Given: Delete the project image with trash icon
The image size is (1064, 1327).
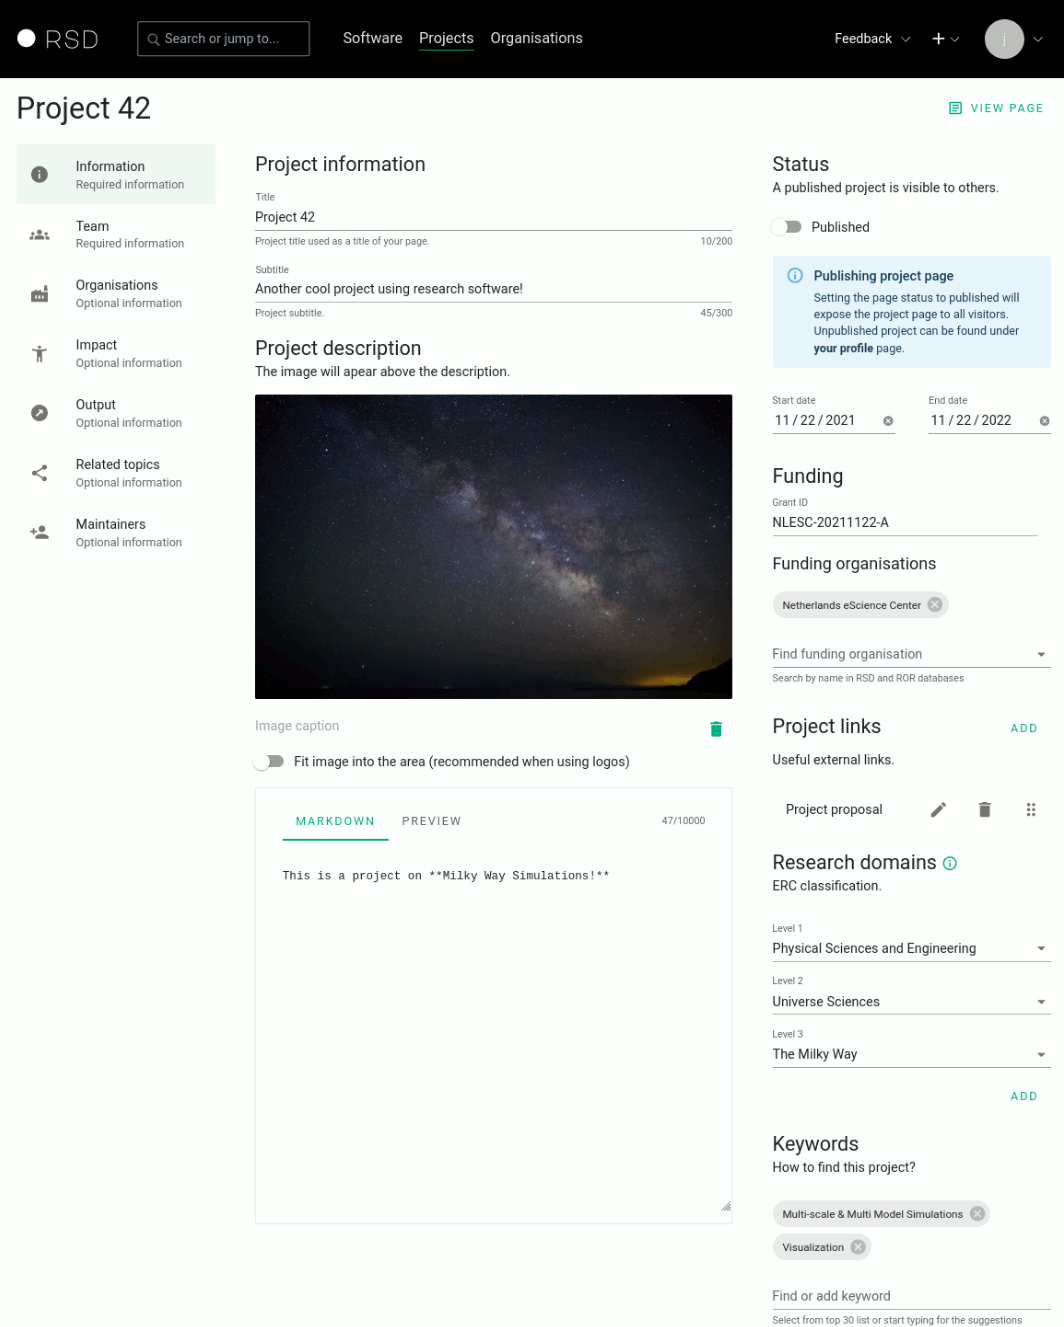Looking at the screenshot, I should [x=716, y=729].
